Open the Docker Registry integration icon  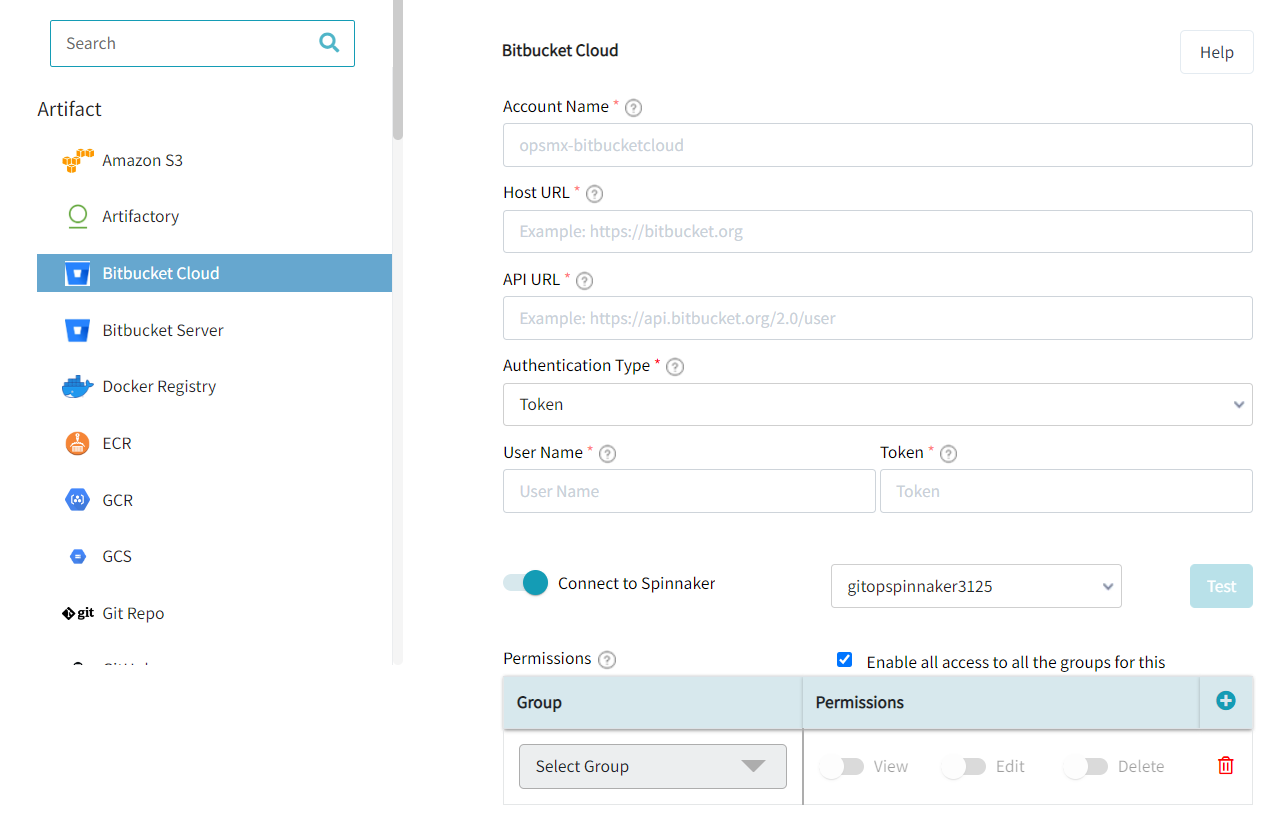point(78,386)
